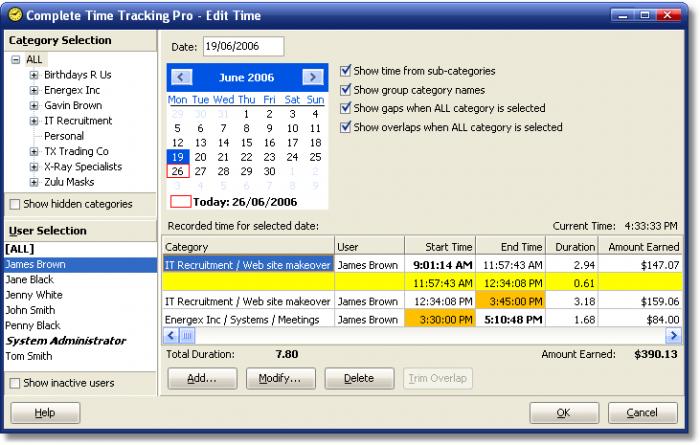Expand the Birthdays R Us category

(34, 74)
